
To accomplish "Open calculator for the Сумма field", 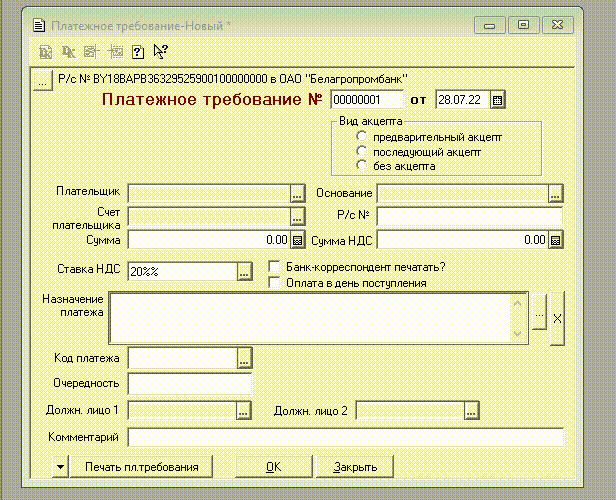I will (297, 240).
